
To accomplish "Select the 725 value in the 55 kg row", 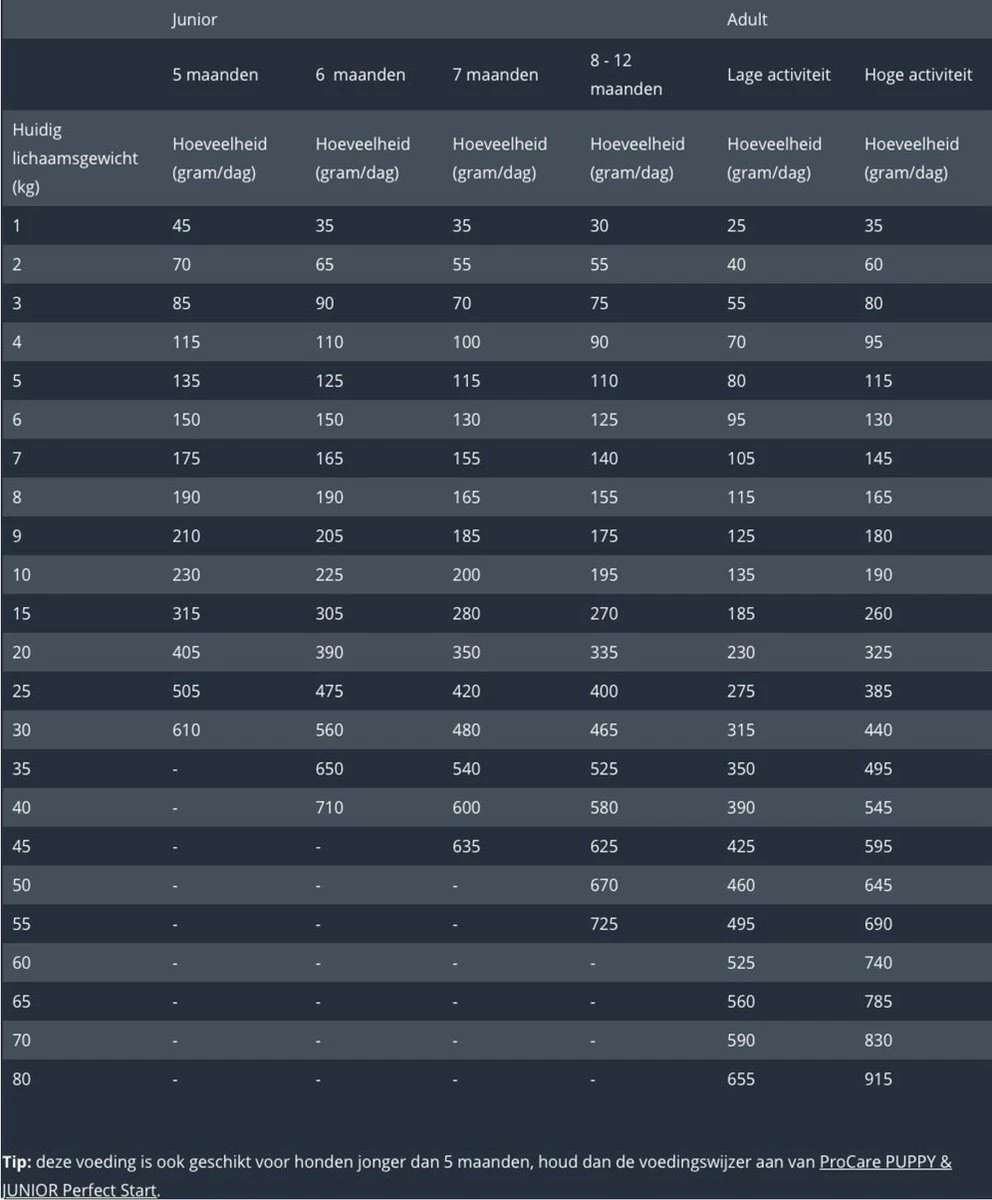I will coord(604,924).
